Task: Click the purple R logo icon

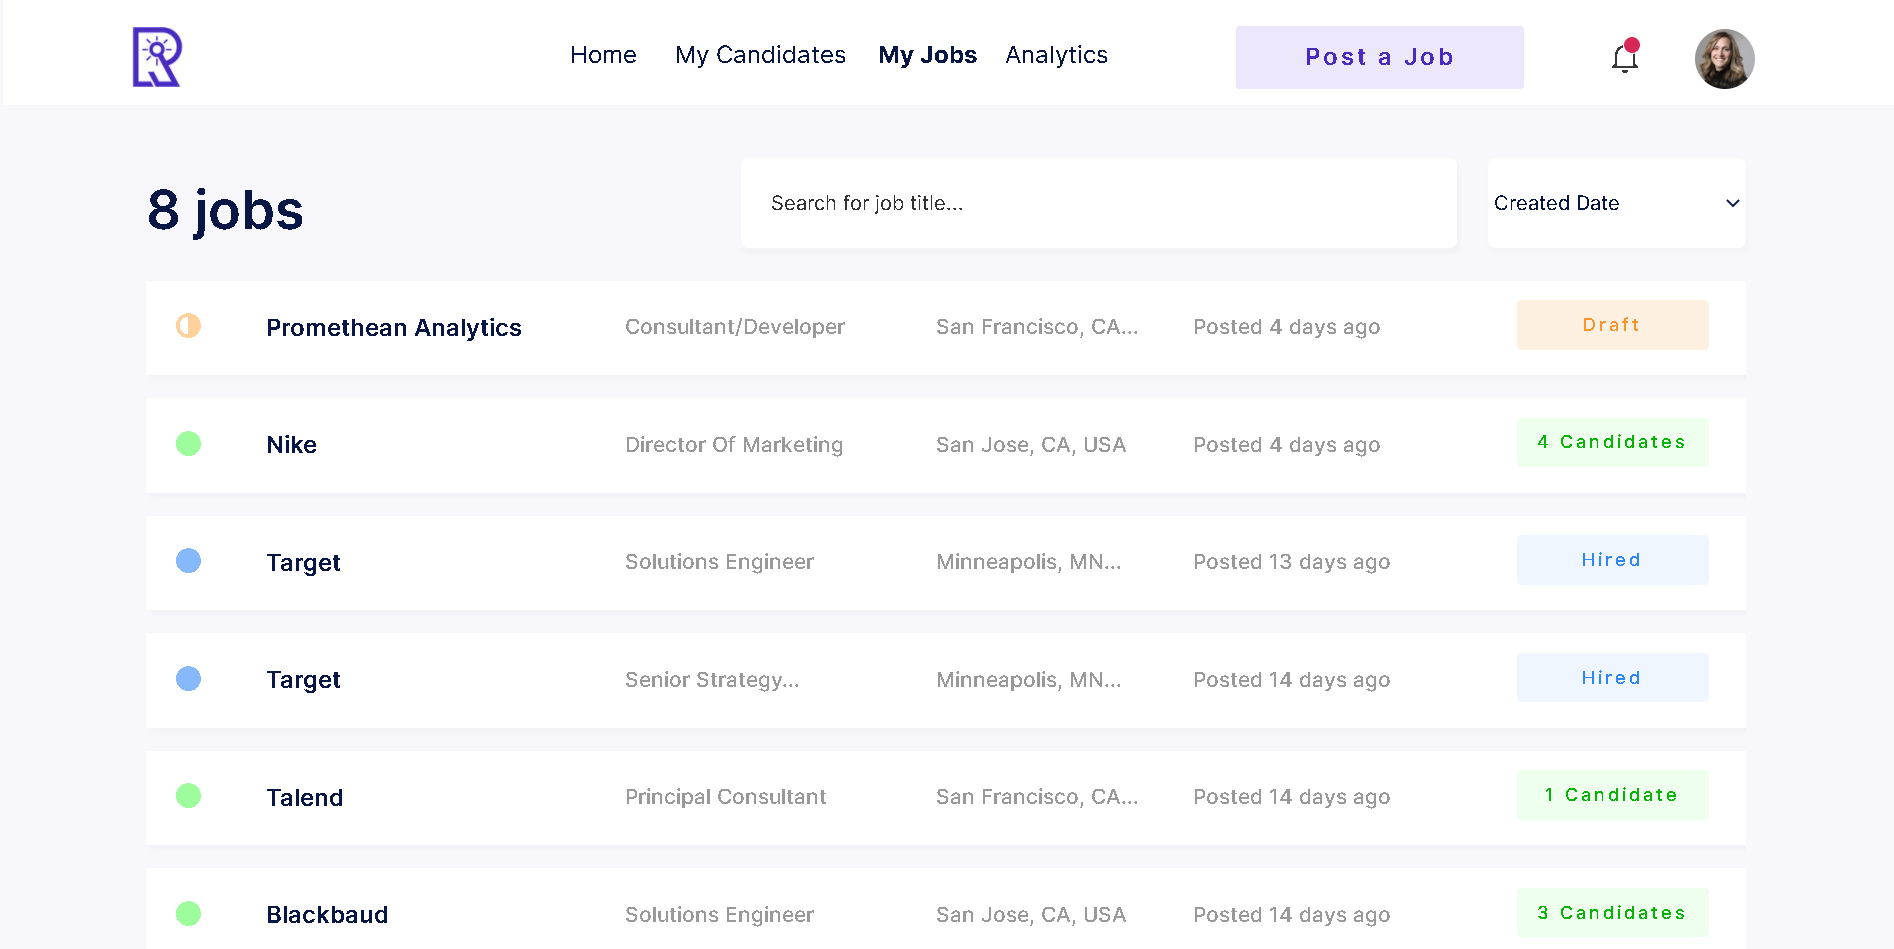Action: (157, 57)
